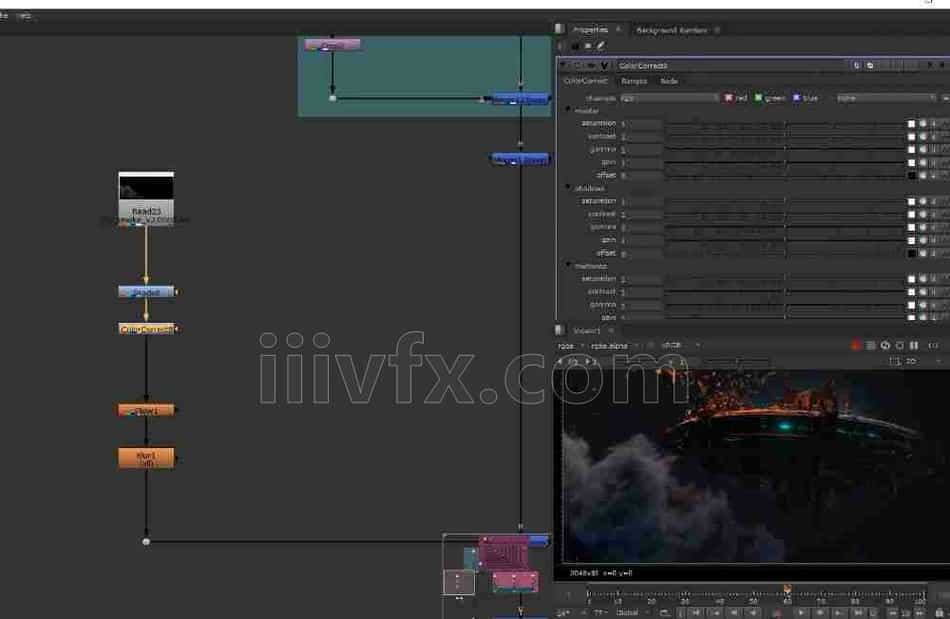Click the master saturation value field
950x619 pixels.
pyautogui.click(x=641, y=124)
